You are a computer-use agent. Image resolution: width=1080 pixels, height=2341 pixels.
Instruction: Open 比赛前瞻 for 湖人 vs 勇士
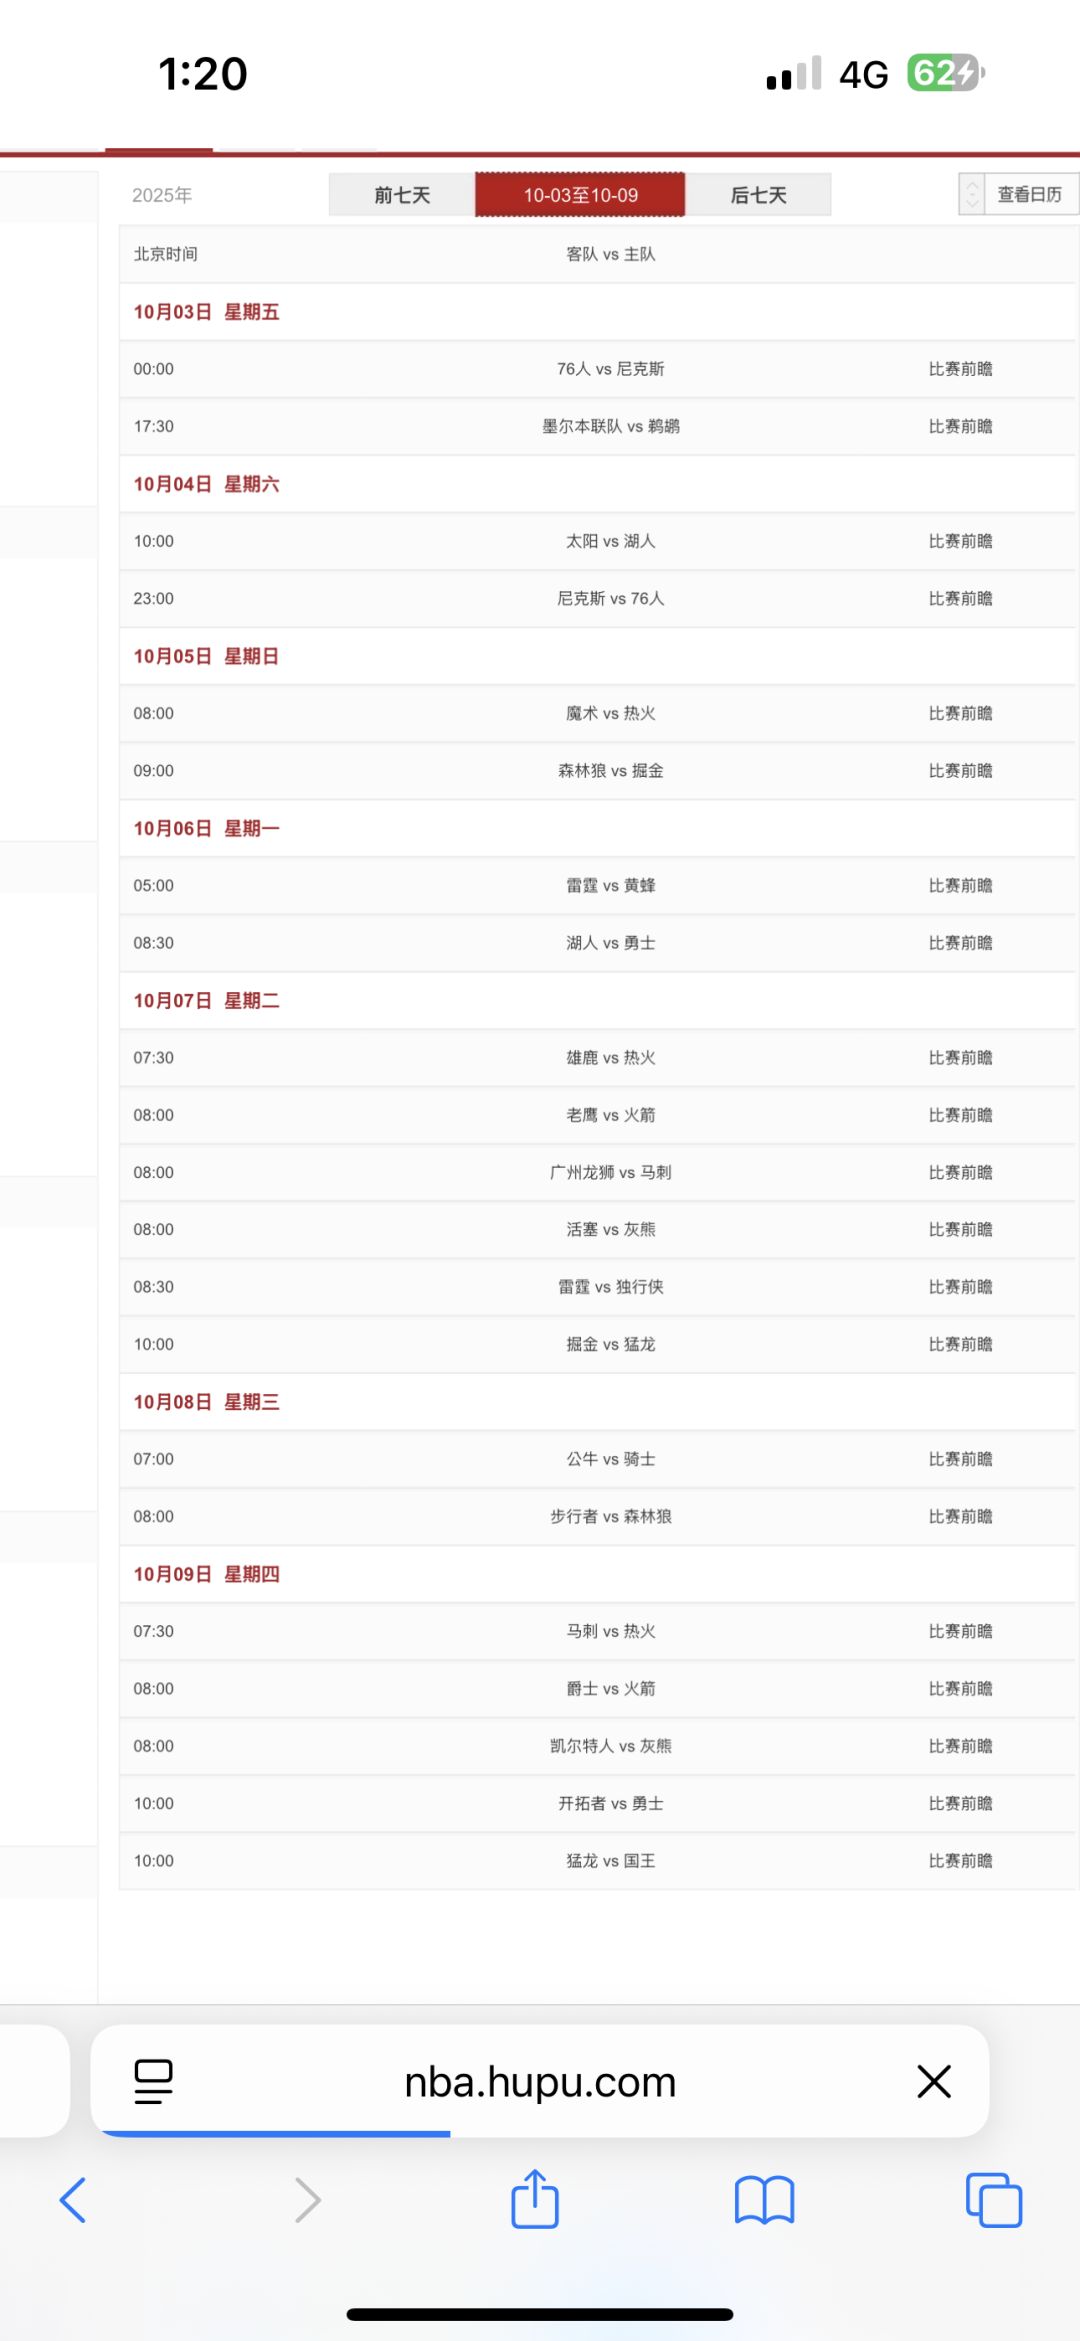pyautogui.click(x=960, y=943)
